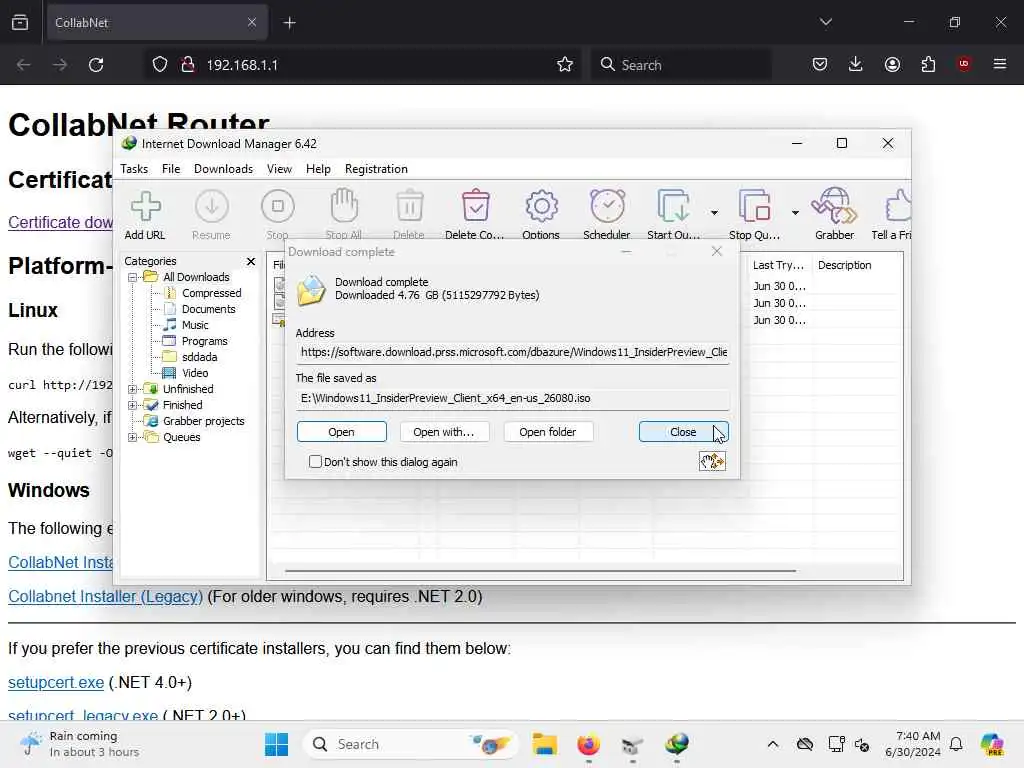Click IDM icon in taskbar
This screenshot has width=1024, height=768.
coord(677,744)
